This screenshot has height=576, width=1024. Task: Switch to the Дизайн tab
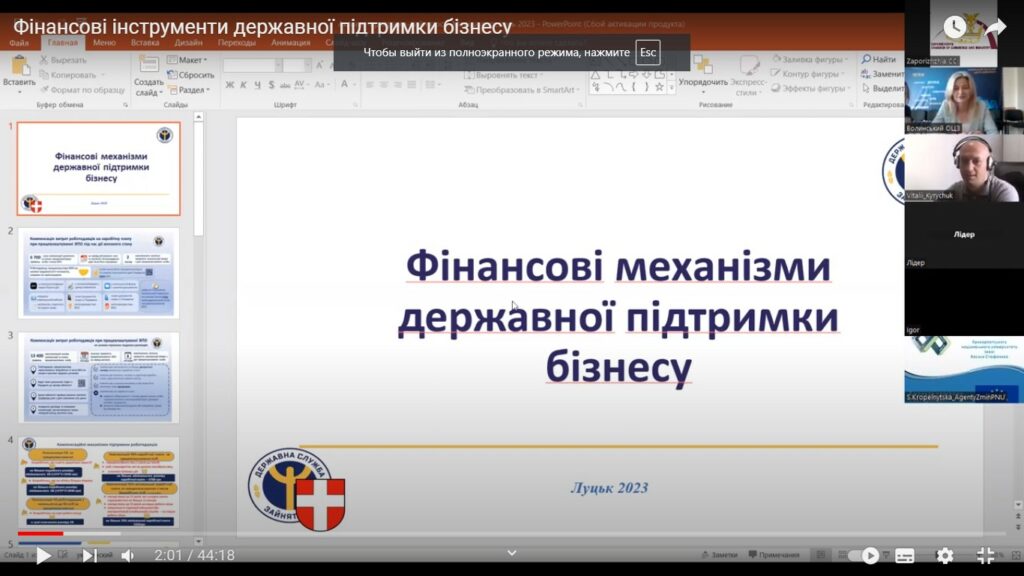tap(188, 42)
